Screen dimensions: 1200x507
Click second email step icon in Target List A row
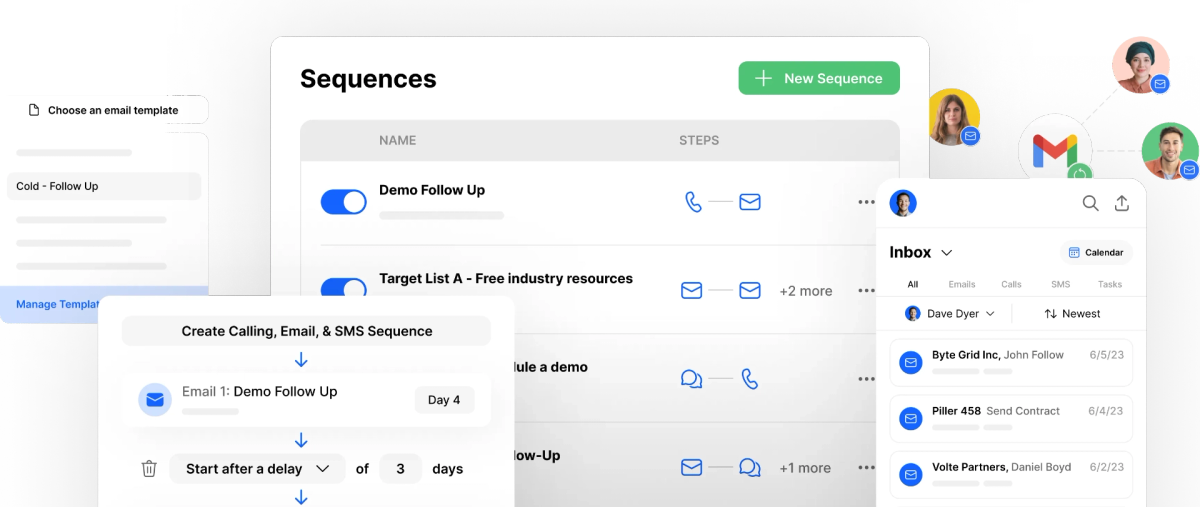pos(750,290)
